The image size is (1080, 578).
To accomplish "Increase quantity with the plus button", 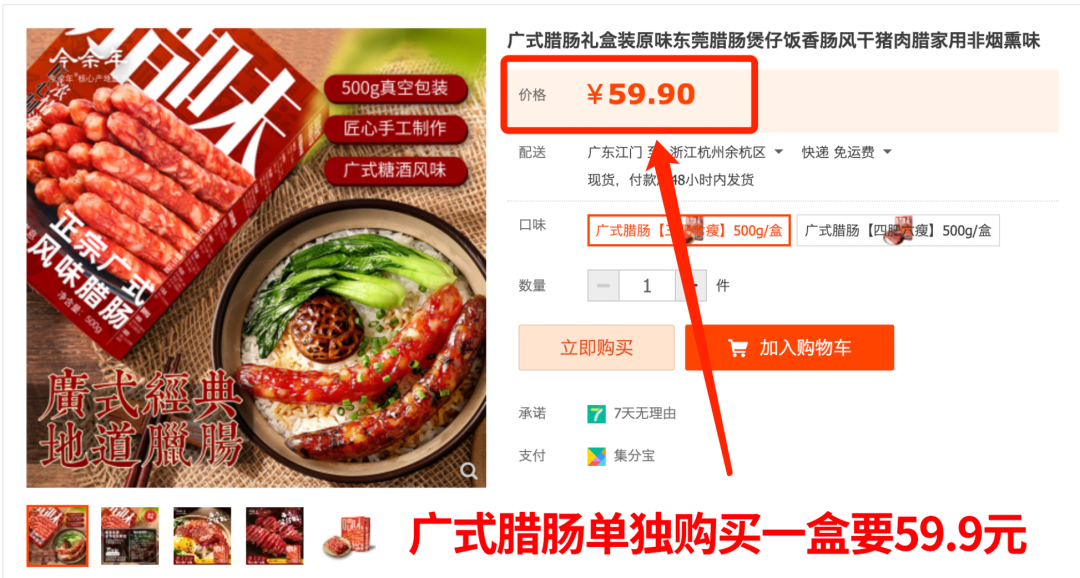I will click(691, 286).
